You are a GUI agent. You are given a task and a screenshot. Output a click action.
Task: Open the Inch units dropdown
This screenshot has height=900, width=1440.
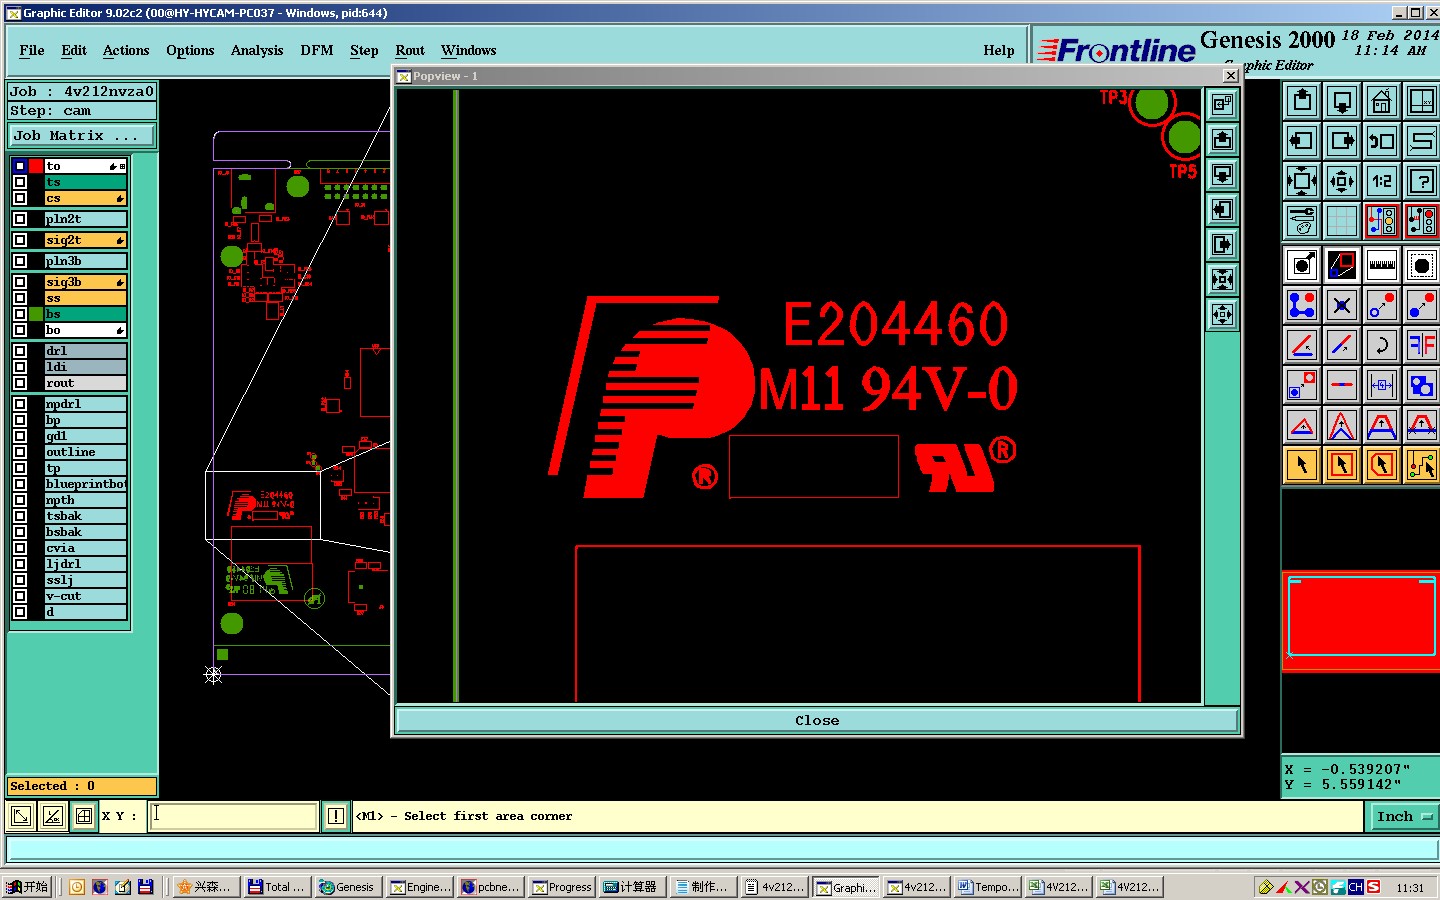[x=1403, y=817]
